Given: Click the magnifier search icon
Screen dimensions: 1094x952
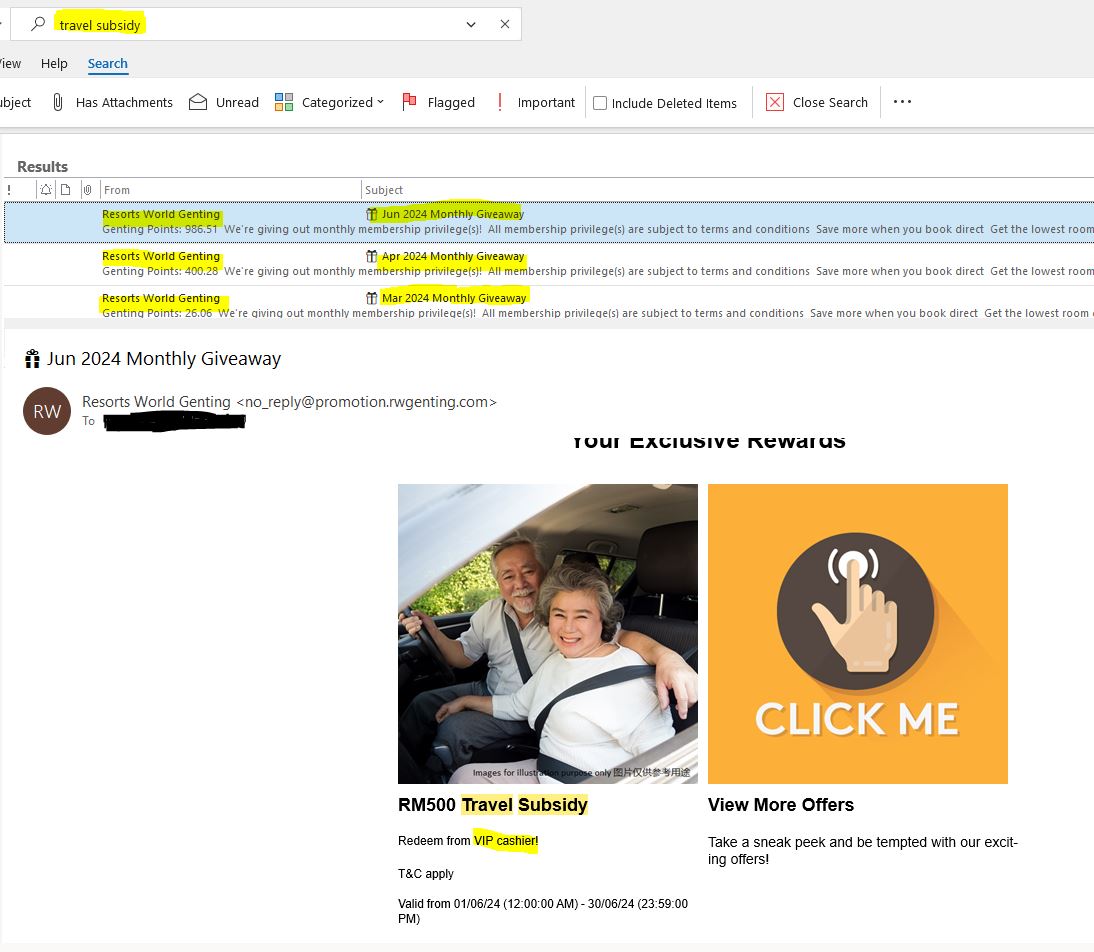Looking at the screenshot, I should [38, 24].
